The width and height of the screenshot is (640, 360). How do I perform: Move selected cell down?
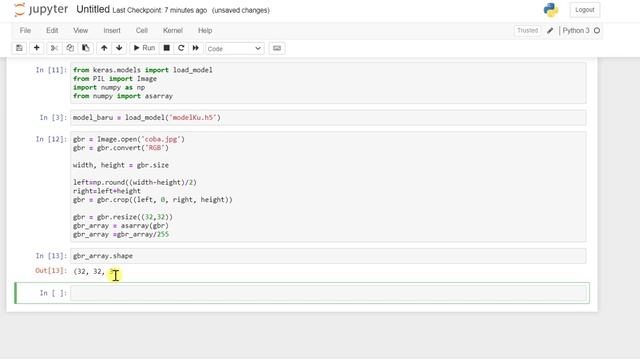(x=119, y=48)
